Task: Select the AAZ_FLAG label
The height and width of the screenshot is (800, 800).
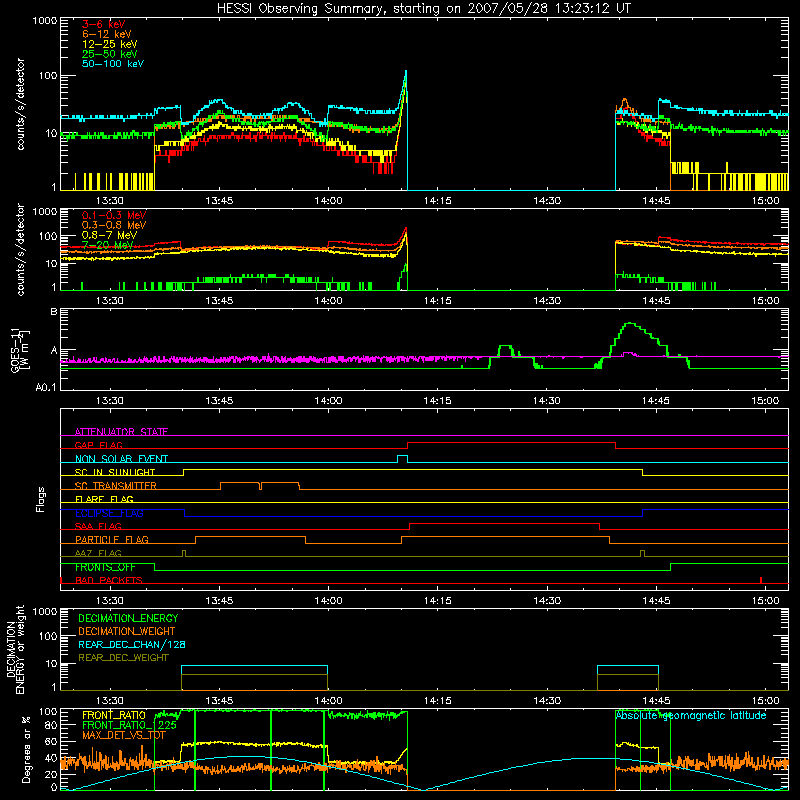Action: point(98,553)
